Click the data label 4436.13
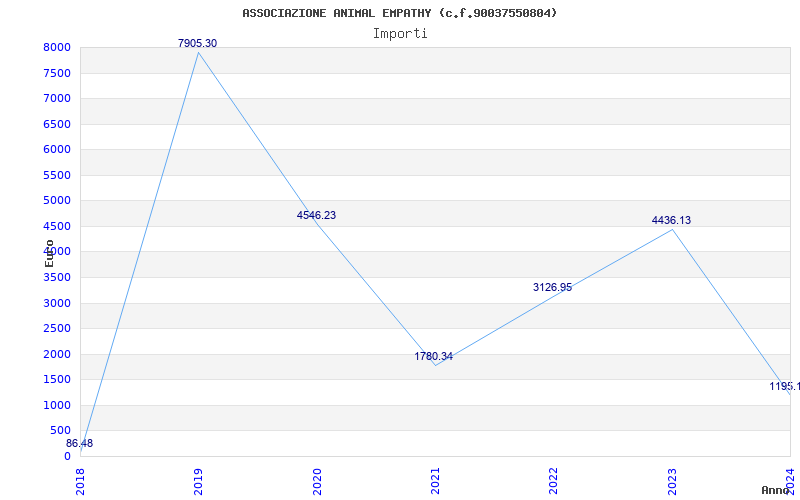The image size is (800, 500). (671, 220)
